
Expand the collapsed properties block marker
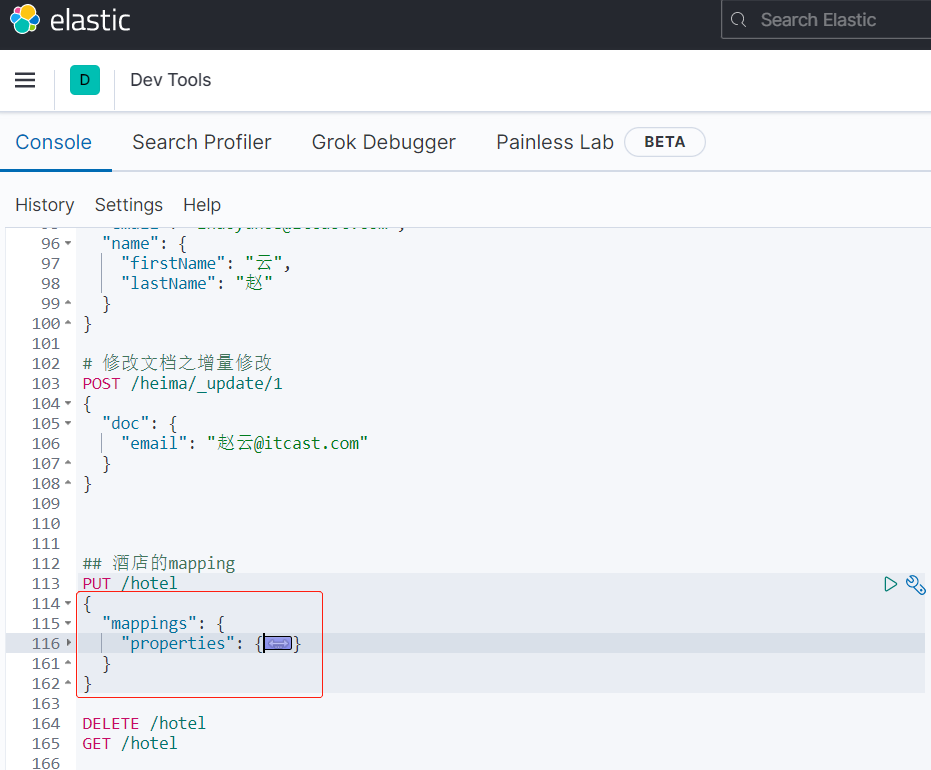click(278, 644)
